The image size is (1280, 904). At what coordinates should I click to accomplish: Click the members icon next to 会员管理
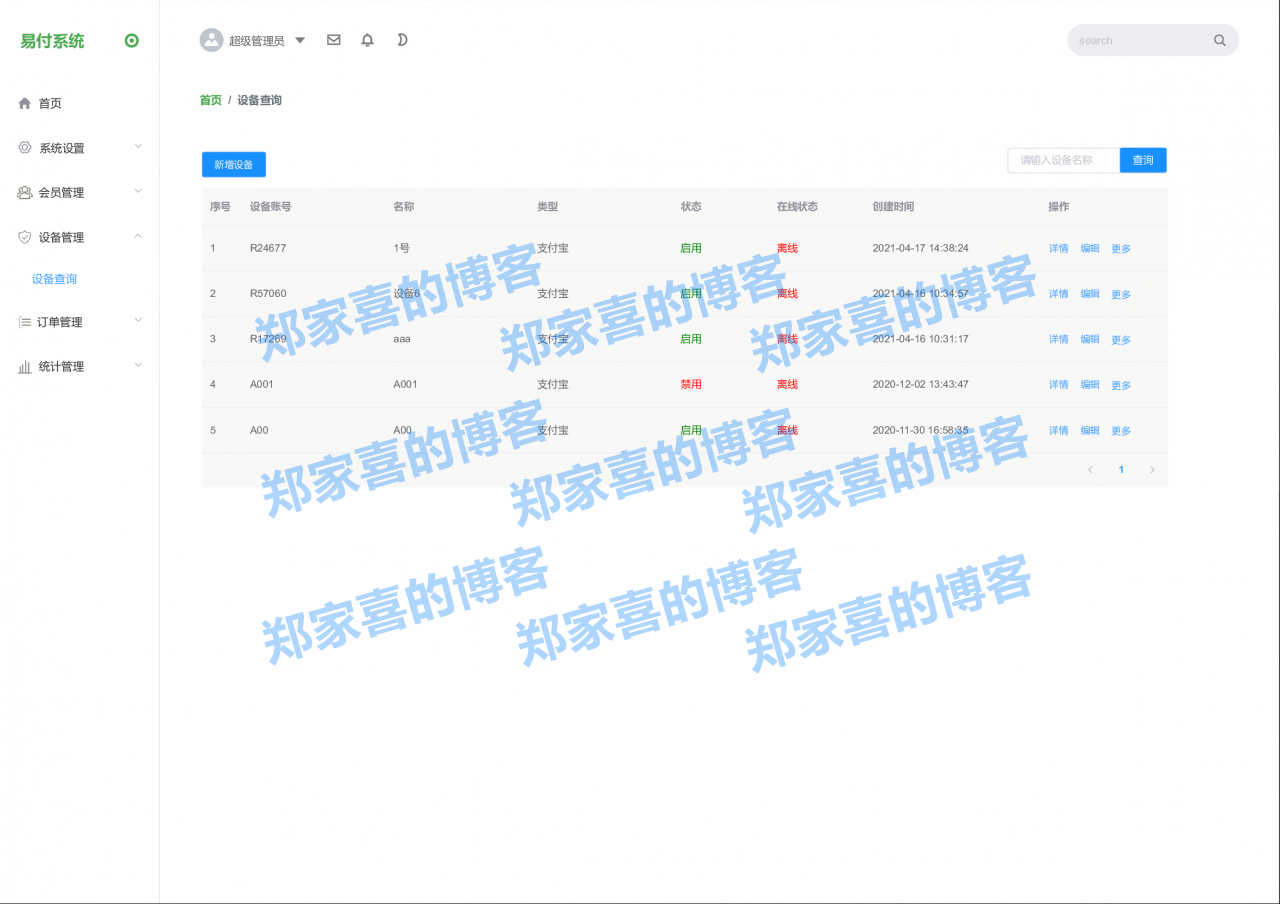(23, 191)
